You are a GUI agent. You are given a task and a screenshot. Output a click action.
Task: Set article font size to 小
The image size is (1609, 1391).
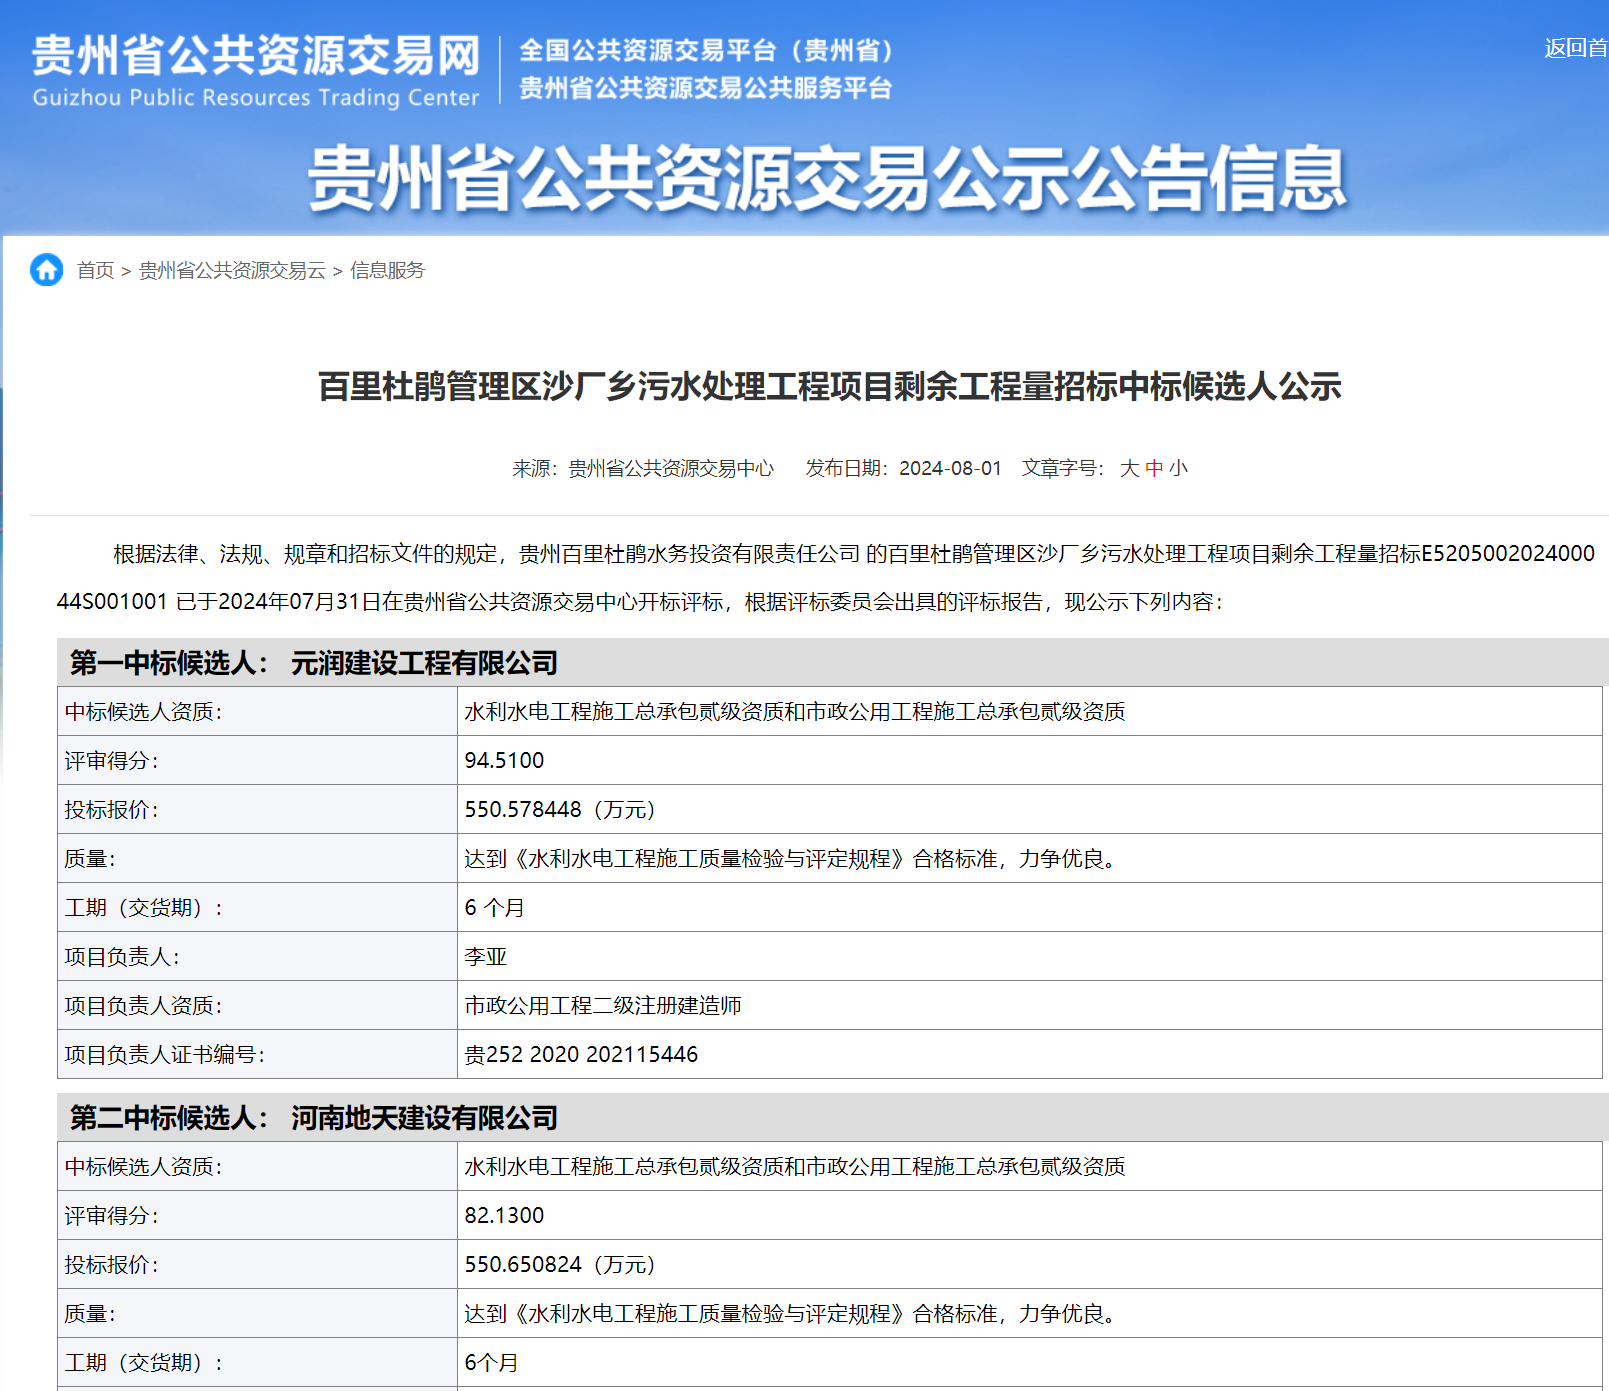(x=1178, y=468)
